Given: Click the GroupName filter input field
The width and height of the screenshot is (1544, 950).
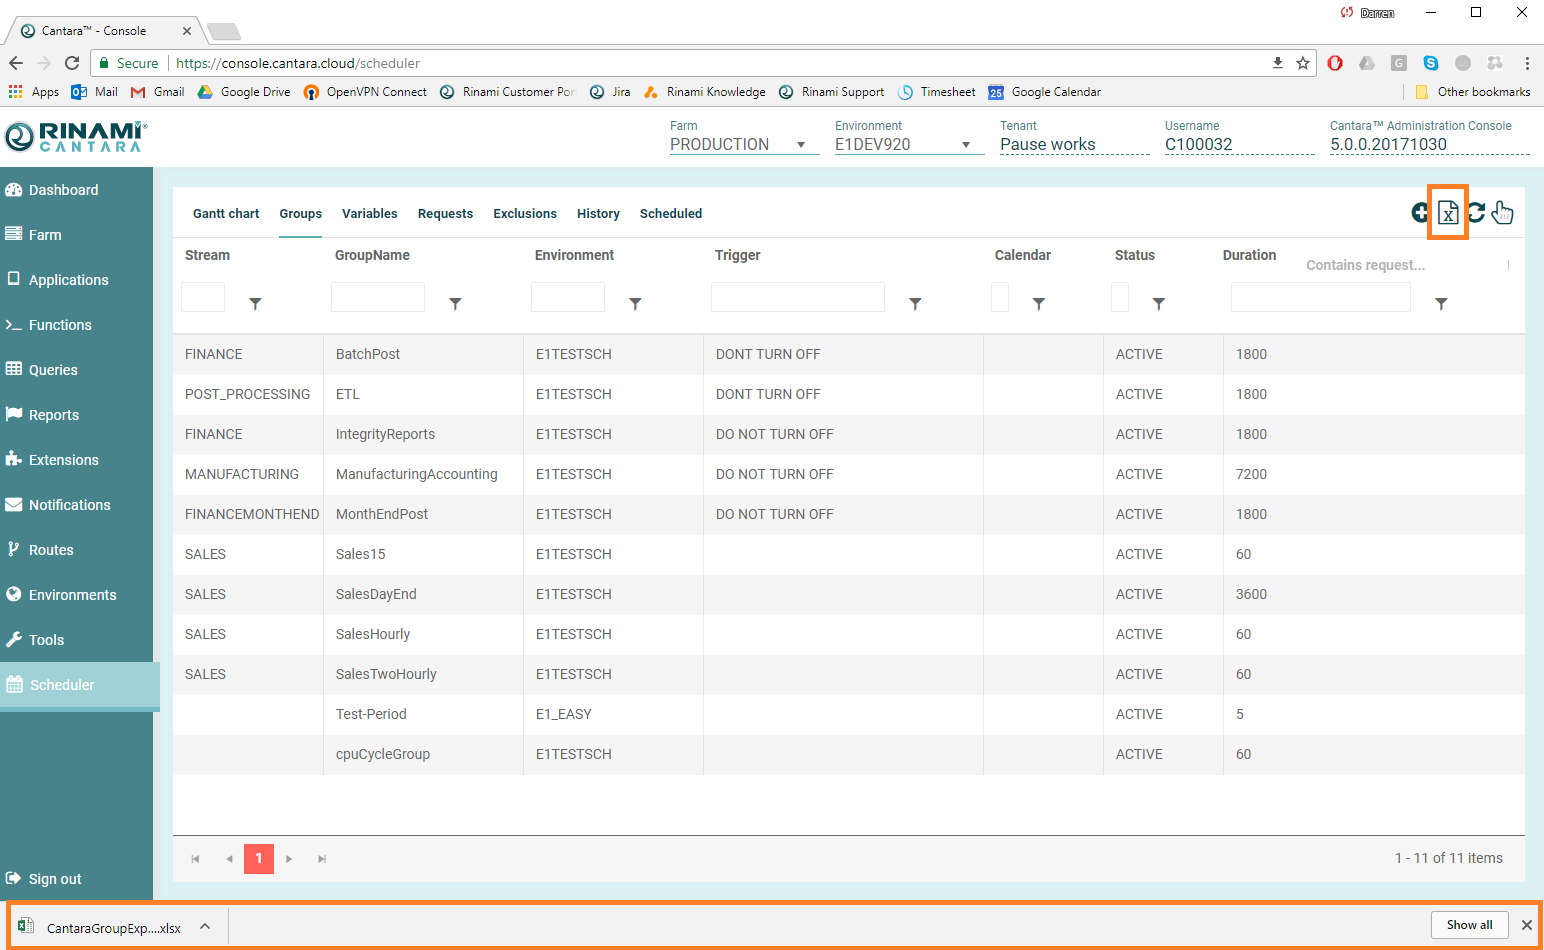Looking at the screenshot, I should pos(378,297).
